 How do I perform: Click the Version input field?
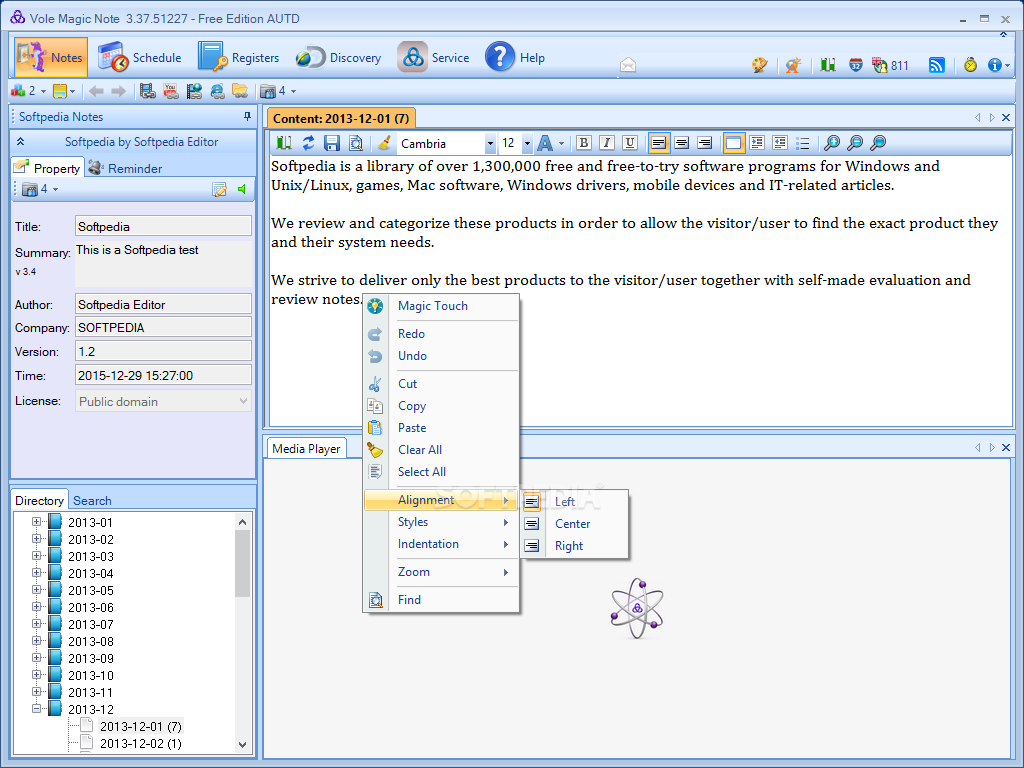(x=163, y=351)
